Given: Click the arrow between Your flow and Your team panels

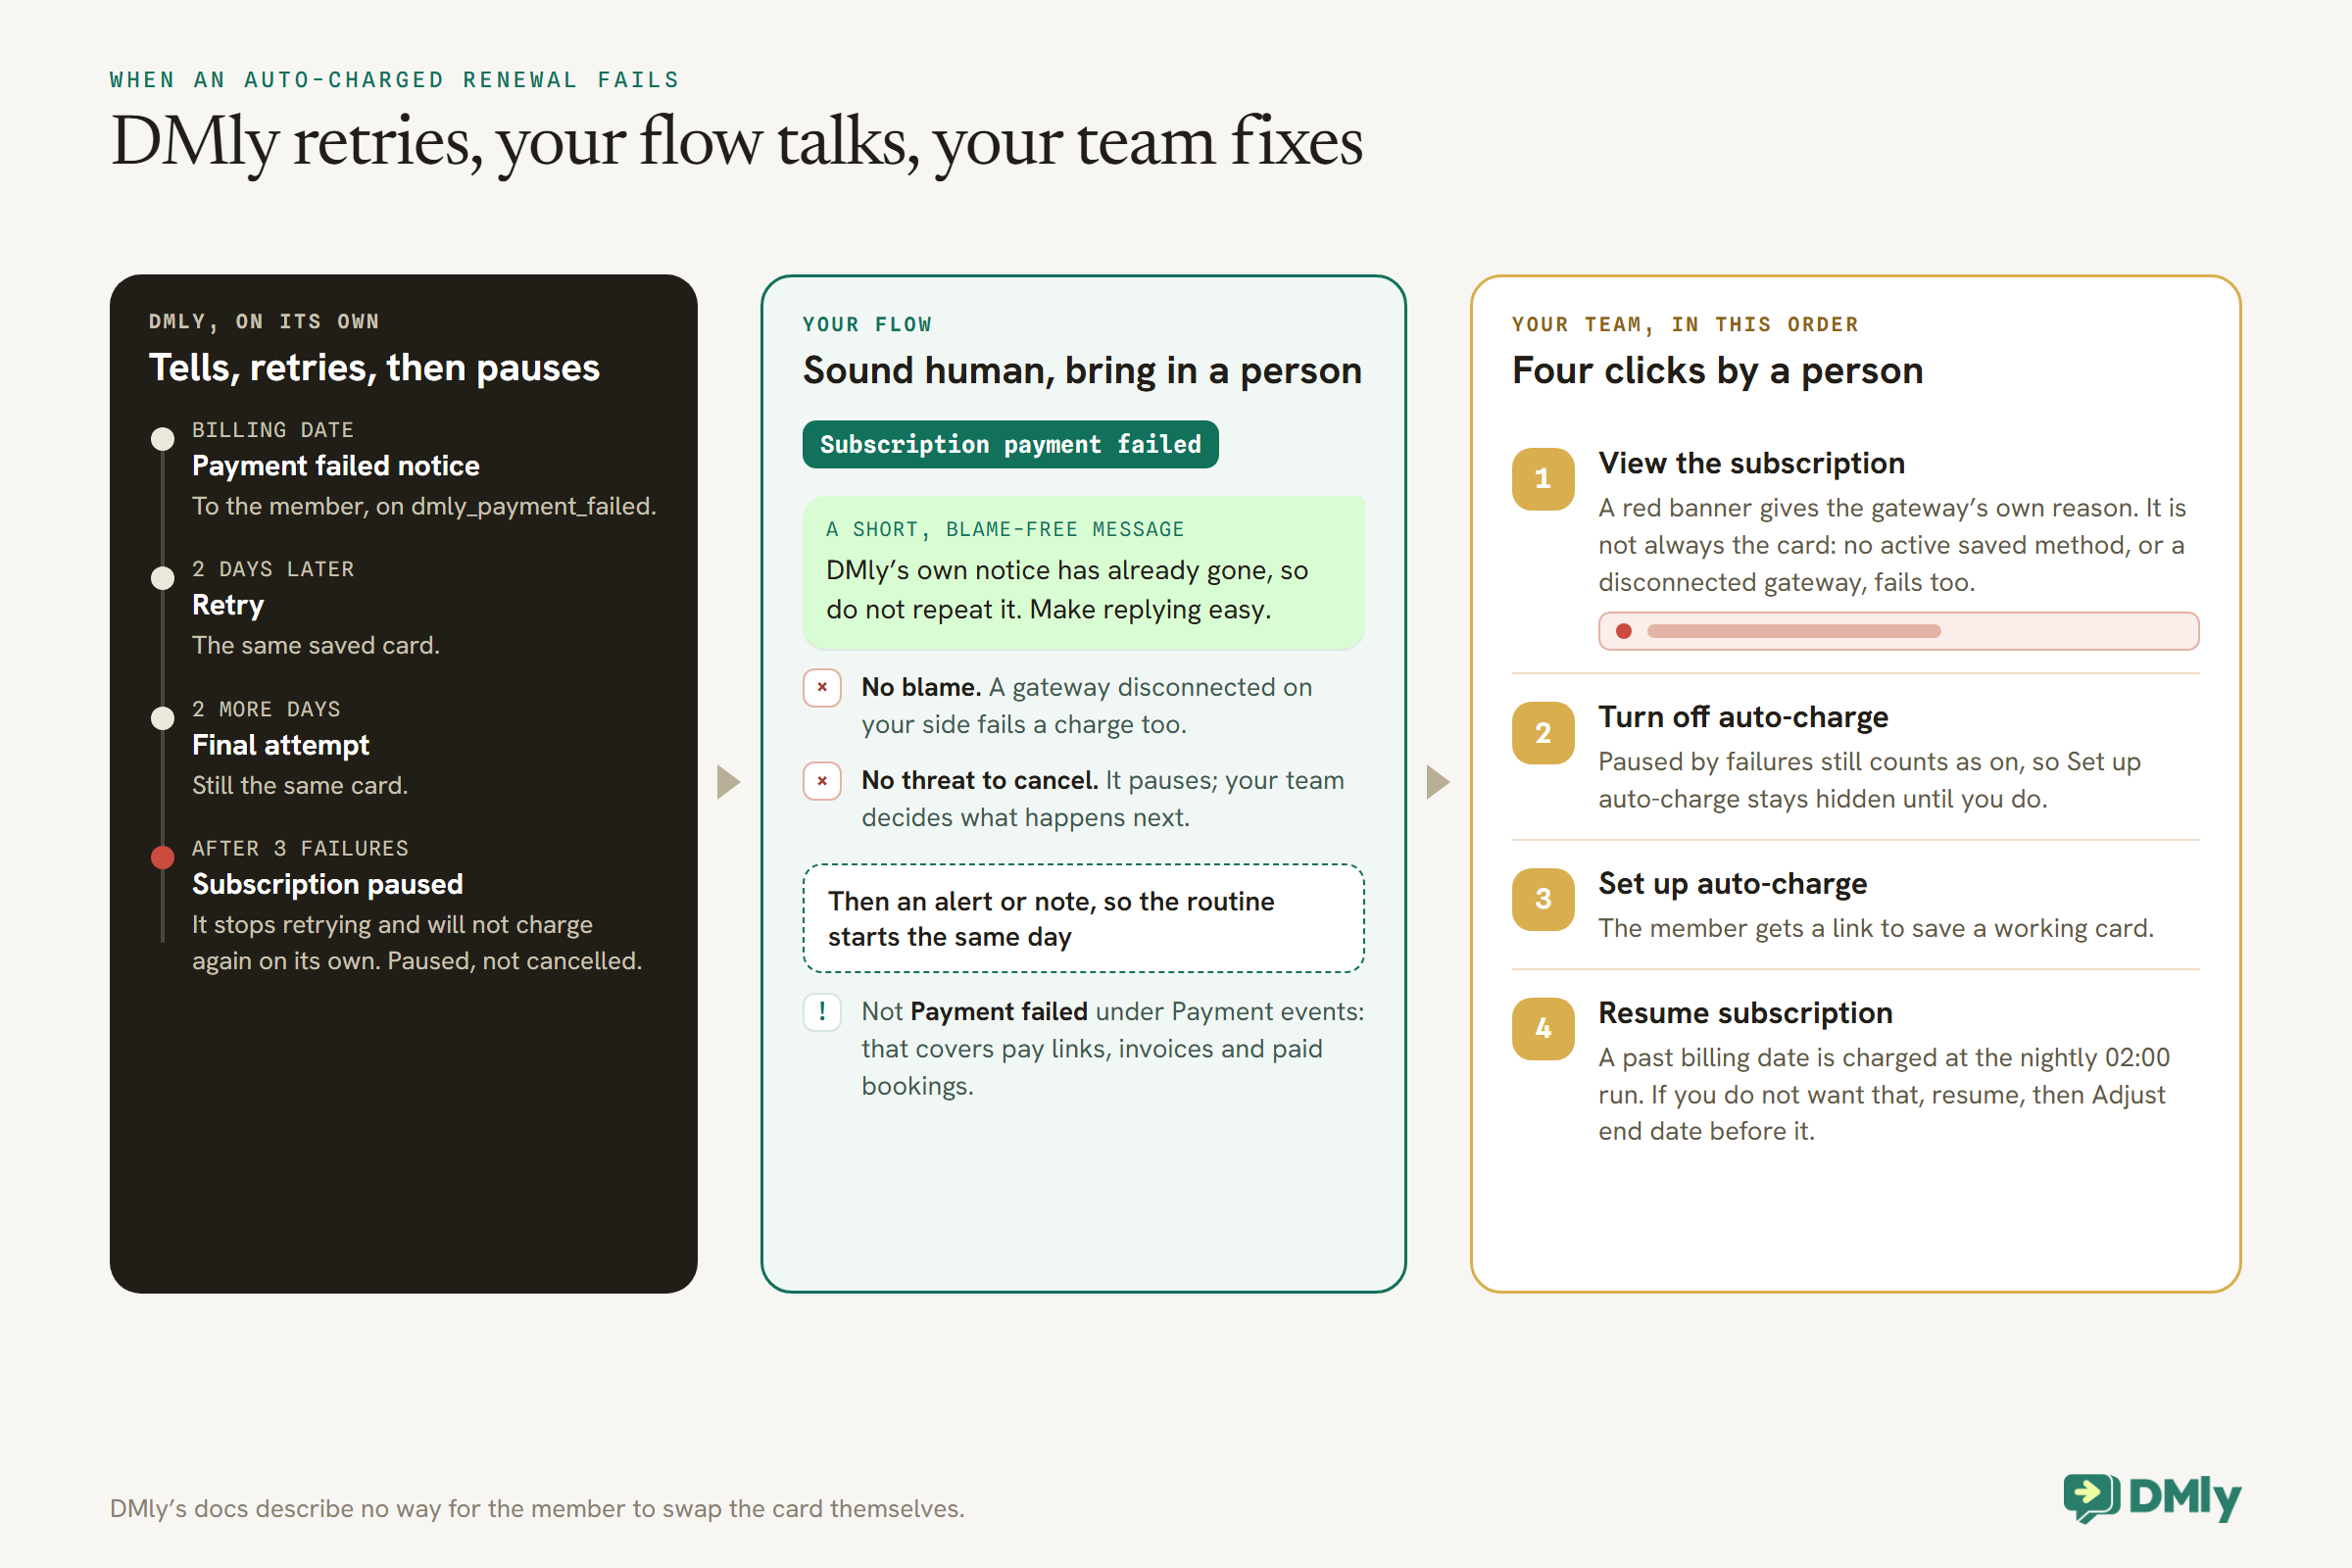Looking at the screenshot, I should (x=1438, y=782).
